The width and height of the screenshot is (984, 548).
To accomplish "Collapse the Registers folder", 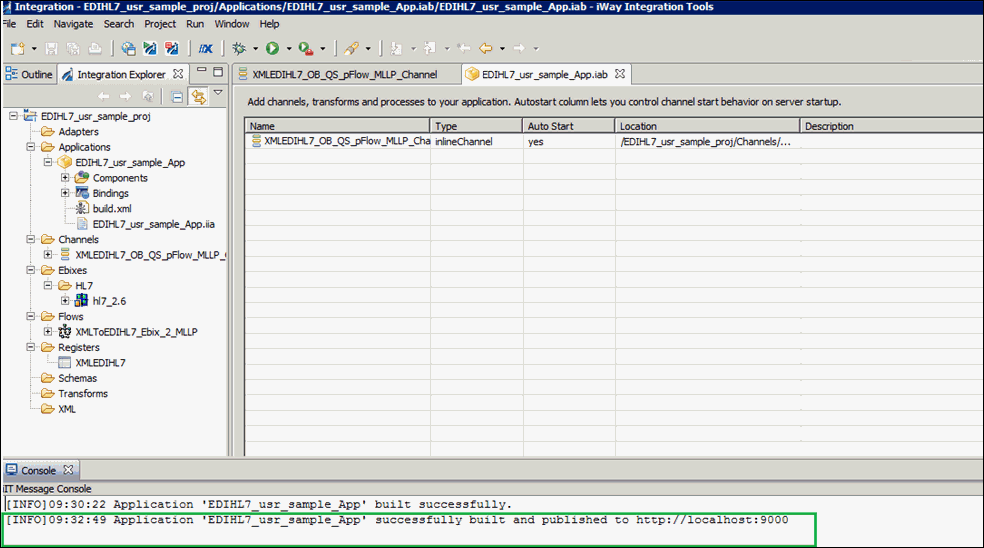I will tap(30, 347).
